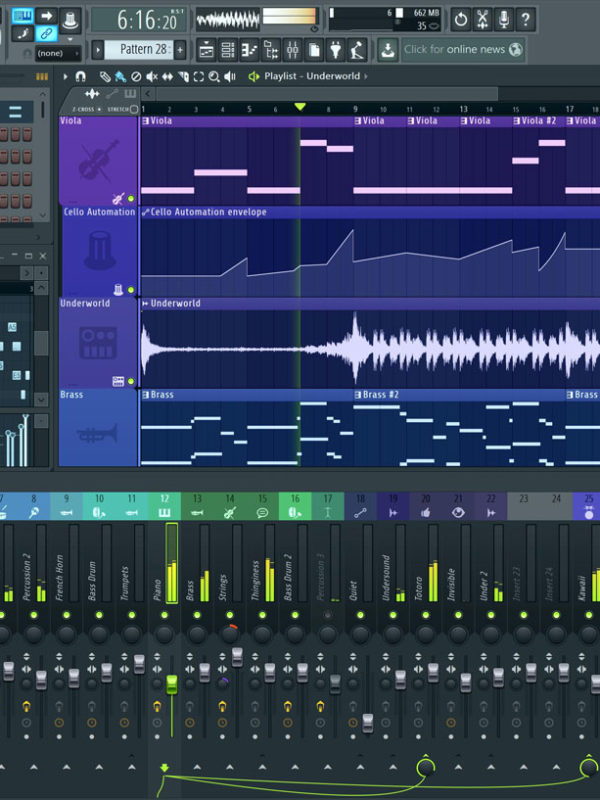Screen dimensions: 600x800
Task: Select the Mute tool in playlist toolbar
Action: (x=151, y=76)
